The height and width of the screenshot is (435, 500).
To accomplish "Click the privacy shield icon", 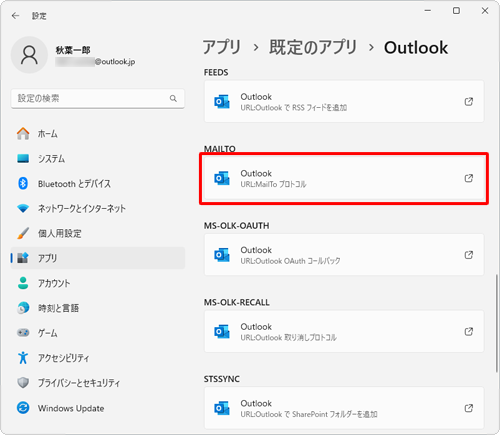I will (x=23, y=383).
